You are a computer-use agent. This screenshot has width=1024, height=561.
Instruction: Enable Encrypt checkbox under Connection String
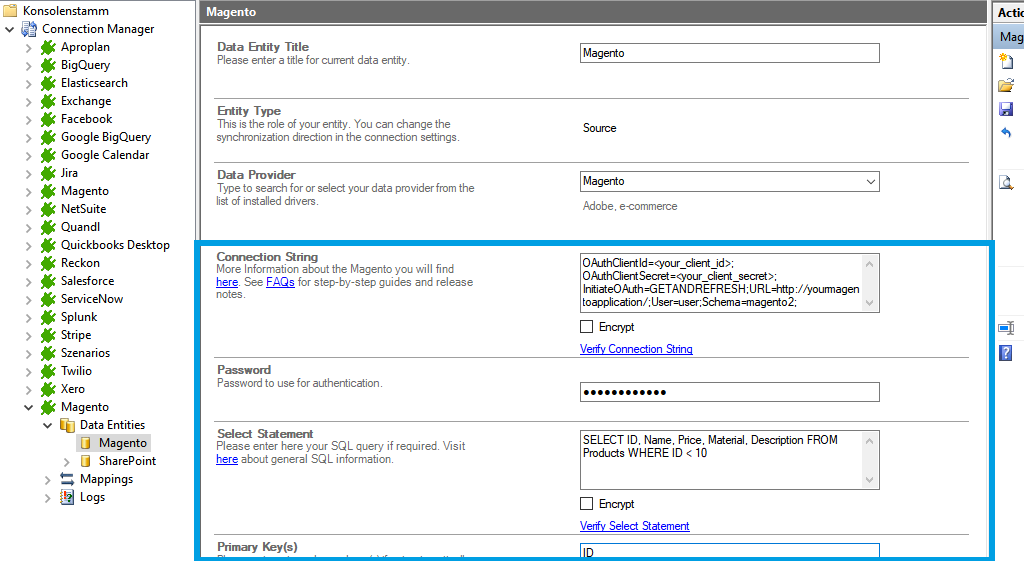pyautogui.click(x=587, y=327)
